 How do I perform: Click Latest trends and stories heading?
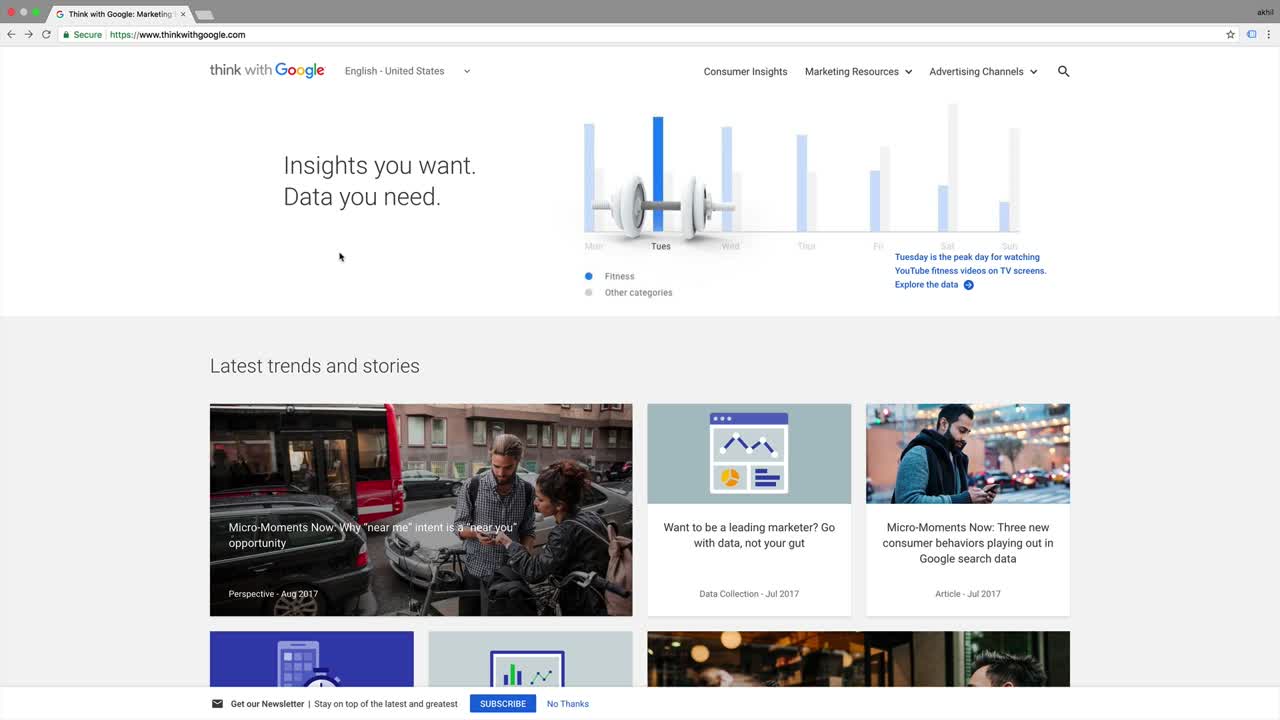(315, 366)
